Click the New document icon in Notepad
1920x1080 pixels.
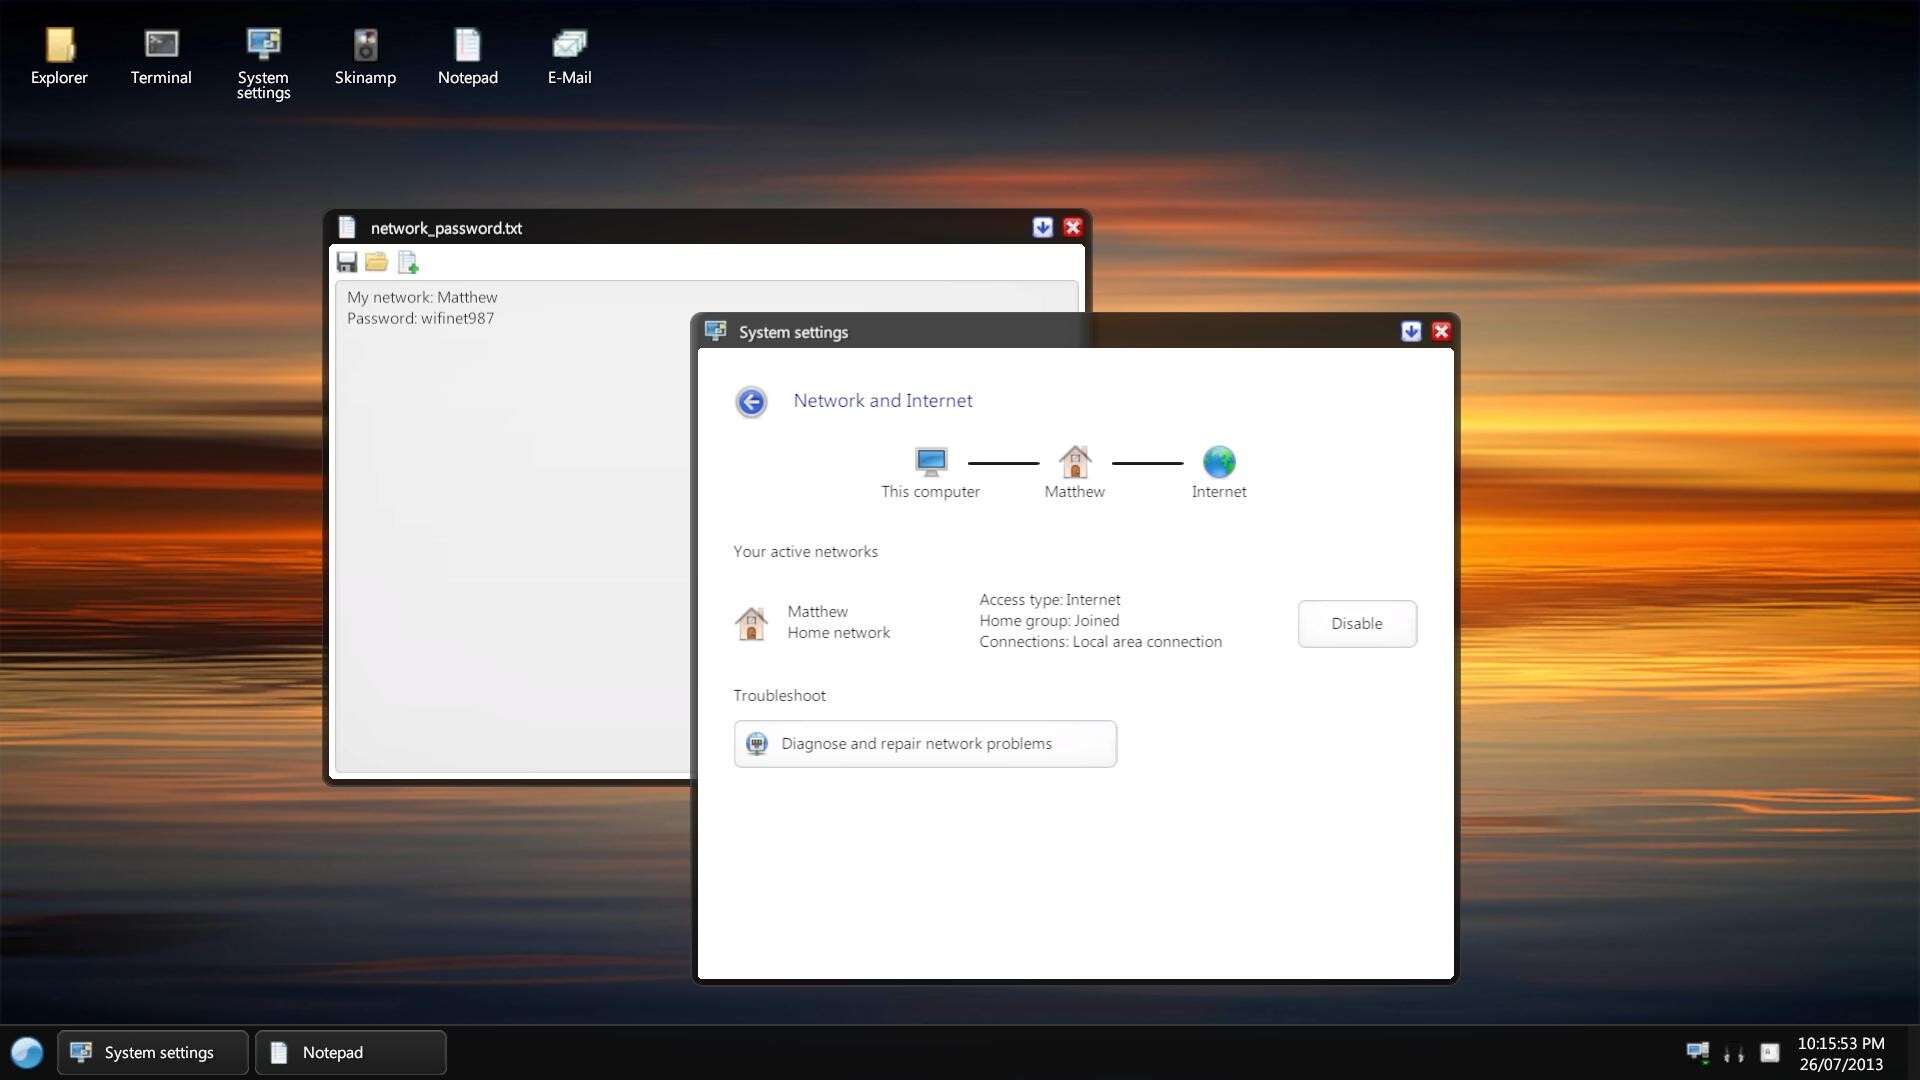click(408, 262)
